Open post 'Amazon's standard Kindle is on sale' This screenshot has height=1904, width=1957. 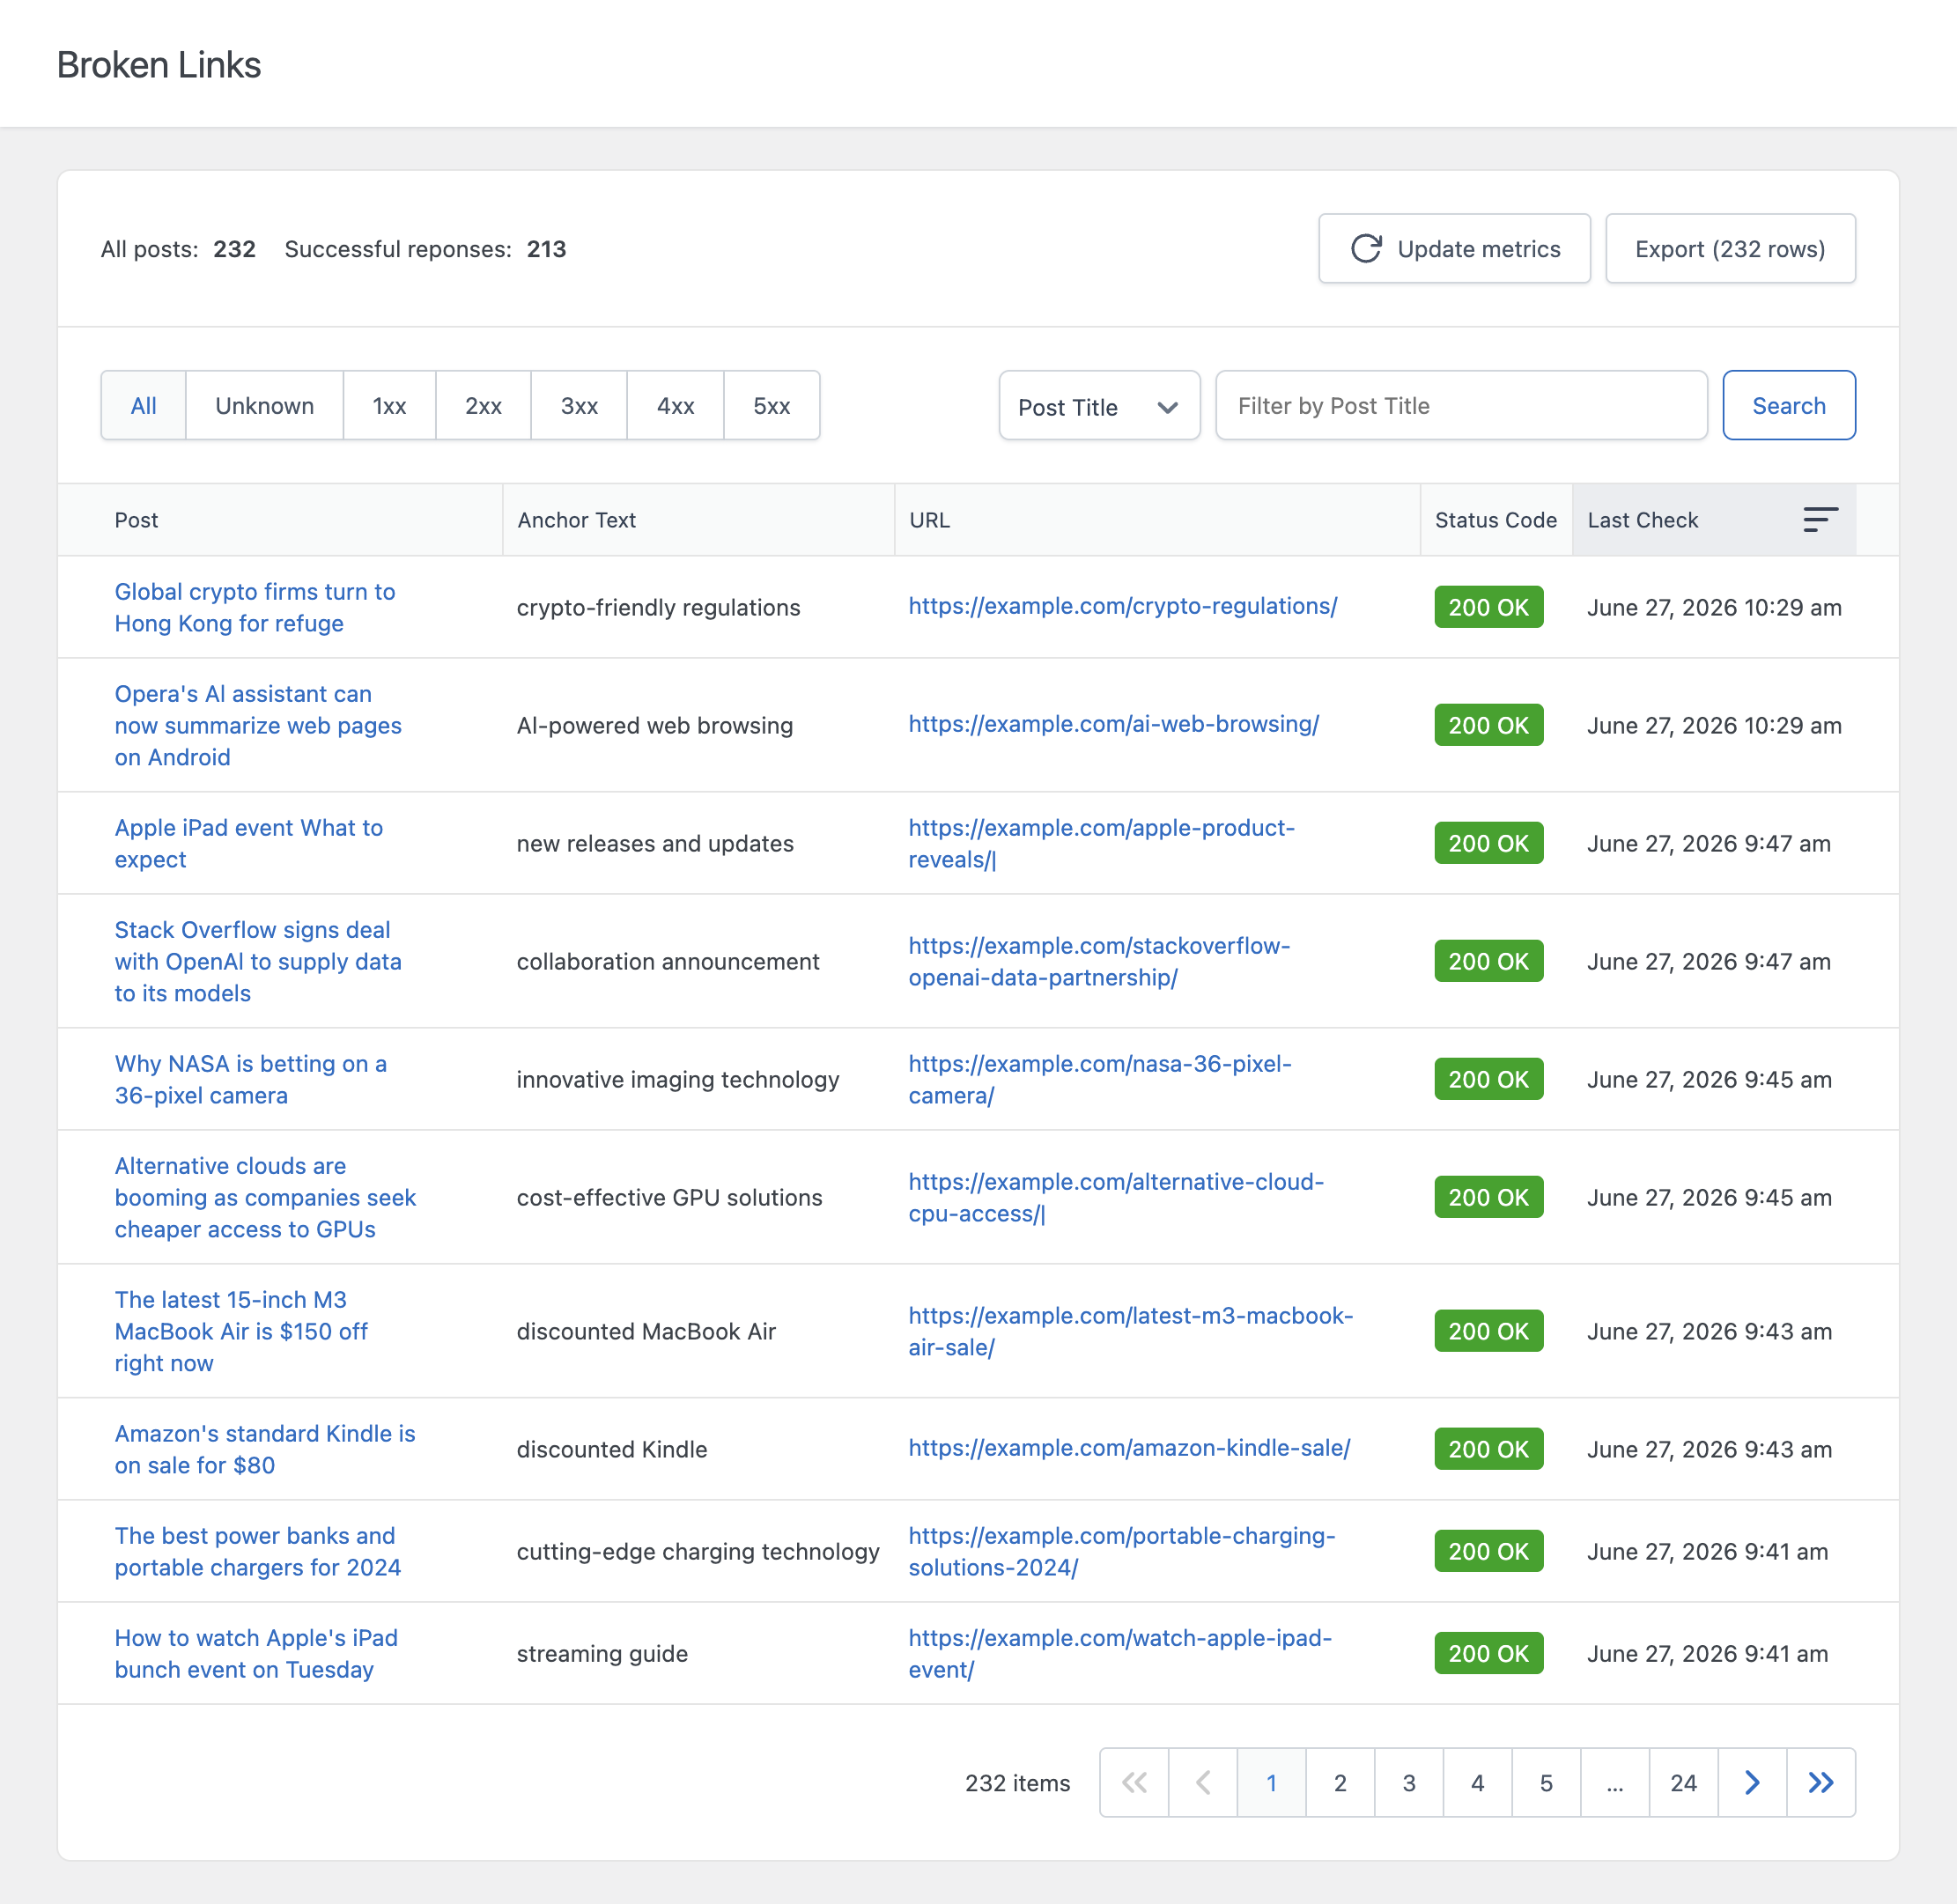[x=265, y=1449]
